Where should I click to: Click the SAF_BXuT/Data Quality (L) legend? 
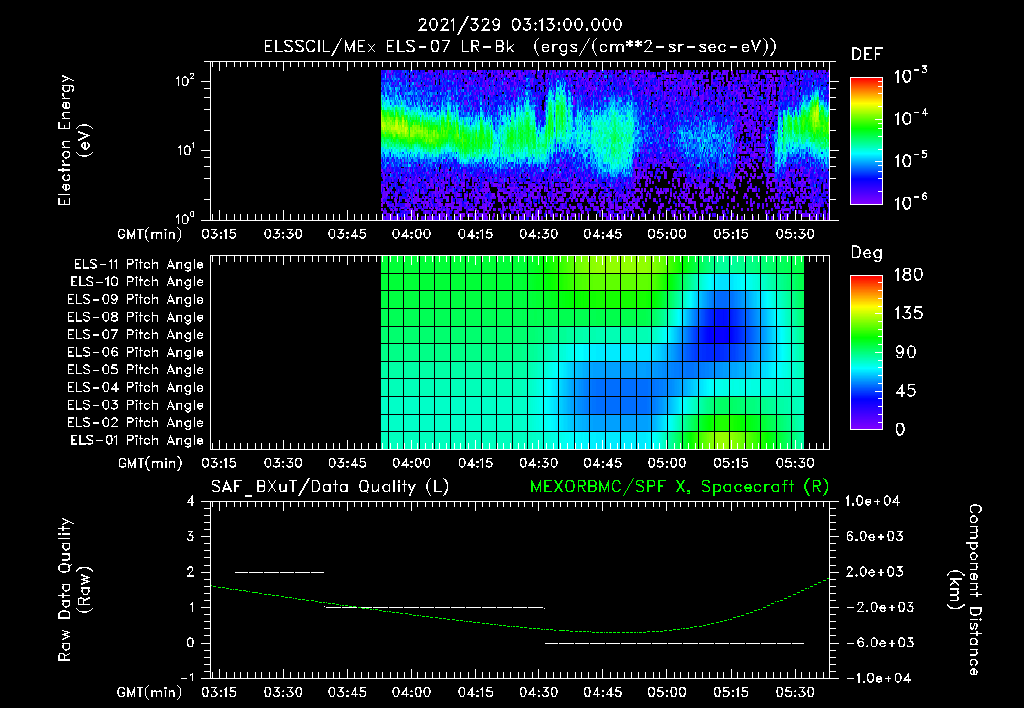[x=330, y=487]
